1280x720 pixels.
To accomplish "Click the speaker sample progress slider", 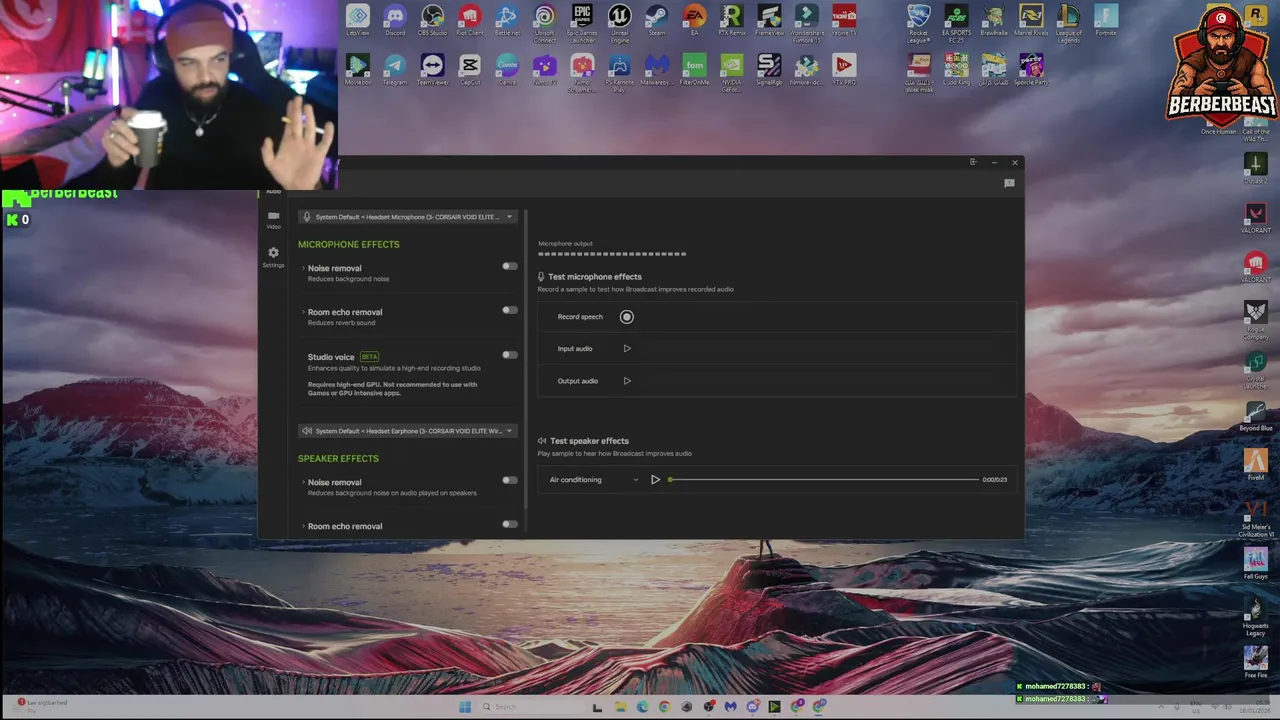I will [824, 480].
